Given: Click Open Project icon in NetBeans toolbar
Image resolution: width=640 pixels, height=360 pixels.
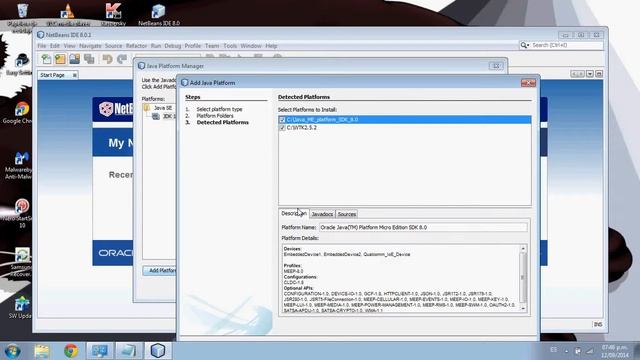Looking at the screenshot, I should click(x=74, y=59).
